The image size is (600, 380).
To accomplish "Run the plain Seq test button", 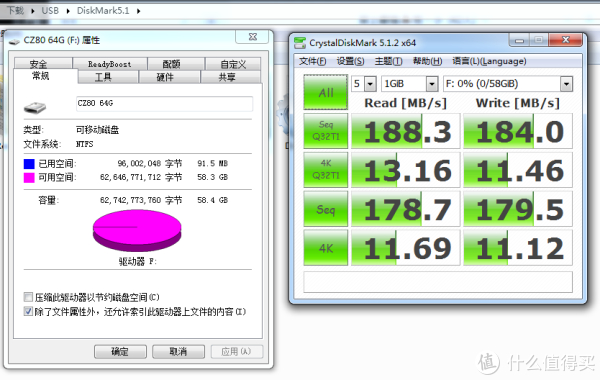I will [x=326, y=209].
